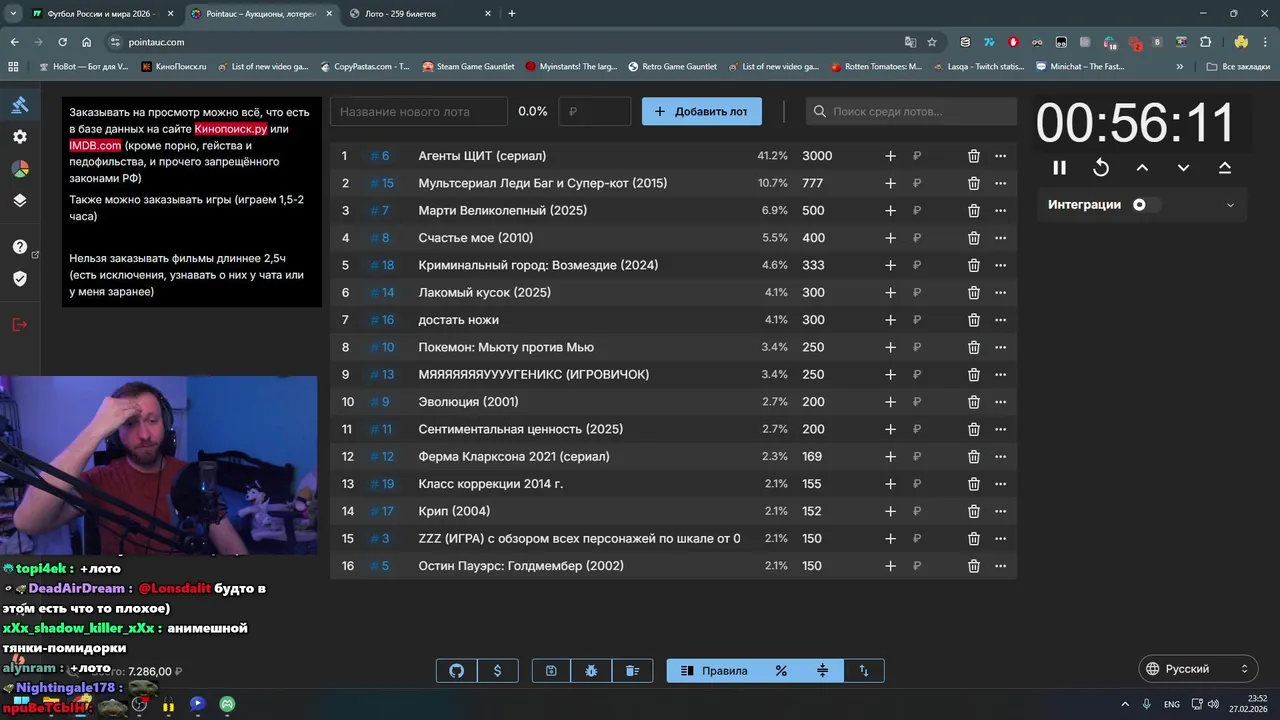Focus the Поиск среди лотов search box
The height and width of the screenshot is (720, 1280).
[911, 112]
